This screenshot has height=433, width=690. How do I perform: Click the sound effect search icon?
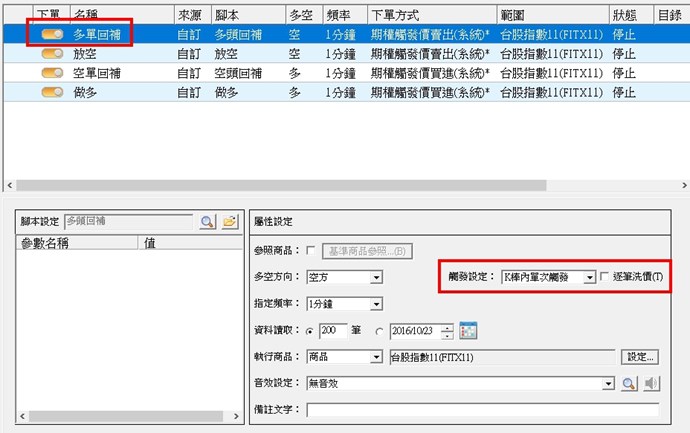tap(629, 383)
